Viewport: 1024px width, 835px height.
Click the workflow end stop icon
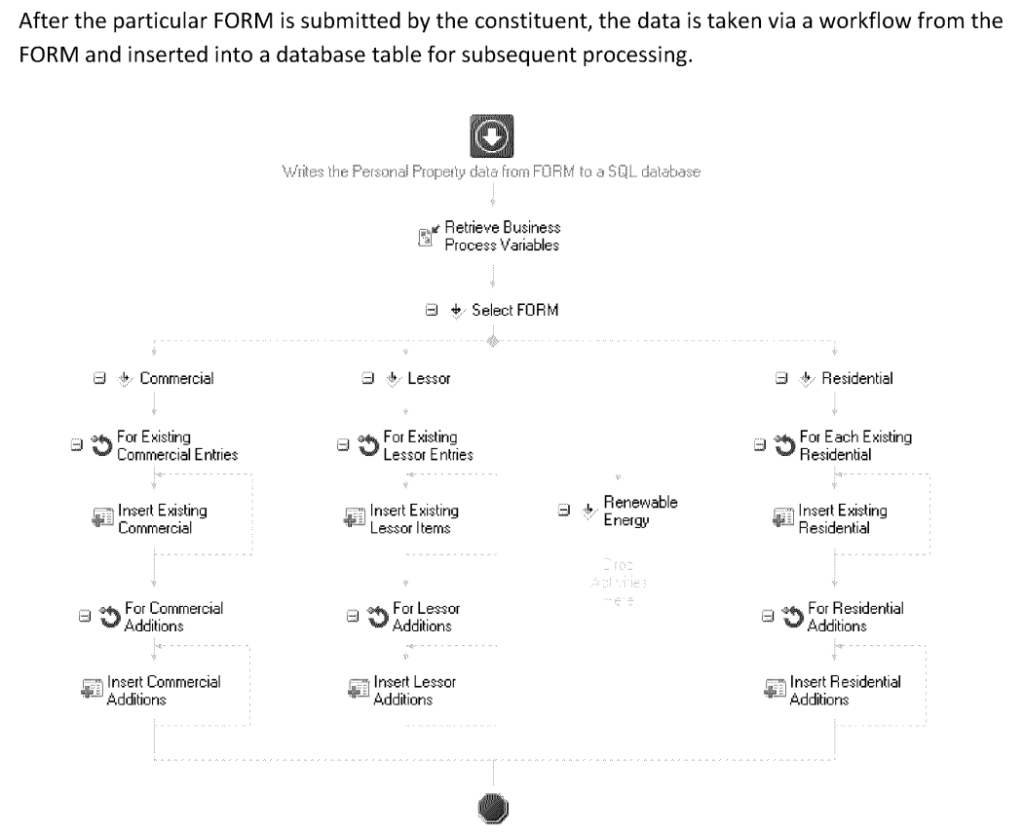coord(492,806)
